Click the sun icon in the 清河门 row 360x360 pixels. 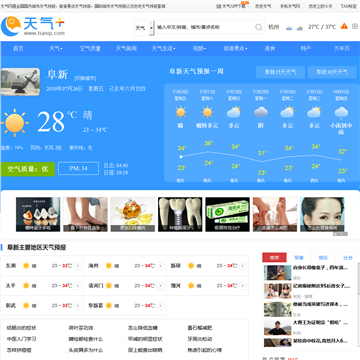pos(108,286)
